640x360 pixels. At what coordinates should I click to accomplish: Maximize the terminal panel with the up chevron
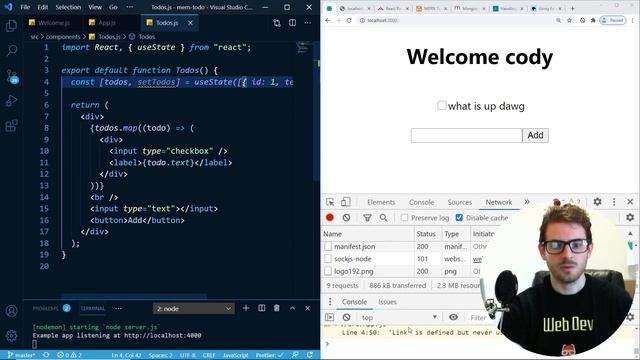pyautogui.click(x=292, y=308)
